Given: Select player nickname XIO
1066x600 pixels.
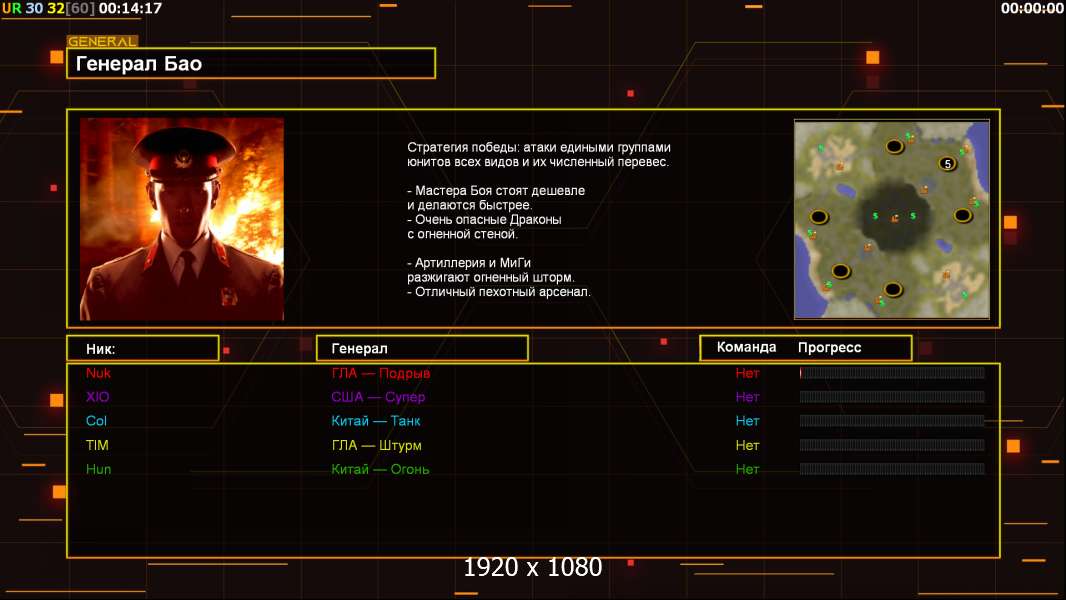Looking at the screenshot, I should pyautogui.click(x=97, y=397).
